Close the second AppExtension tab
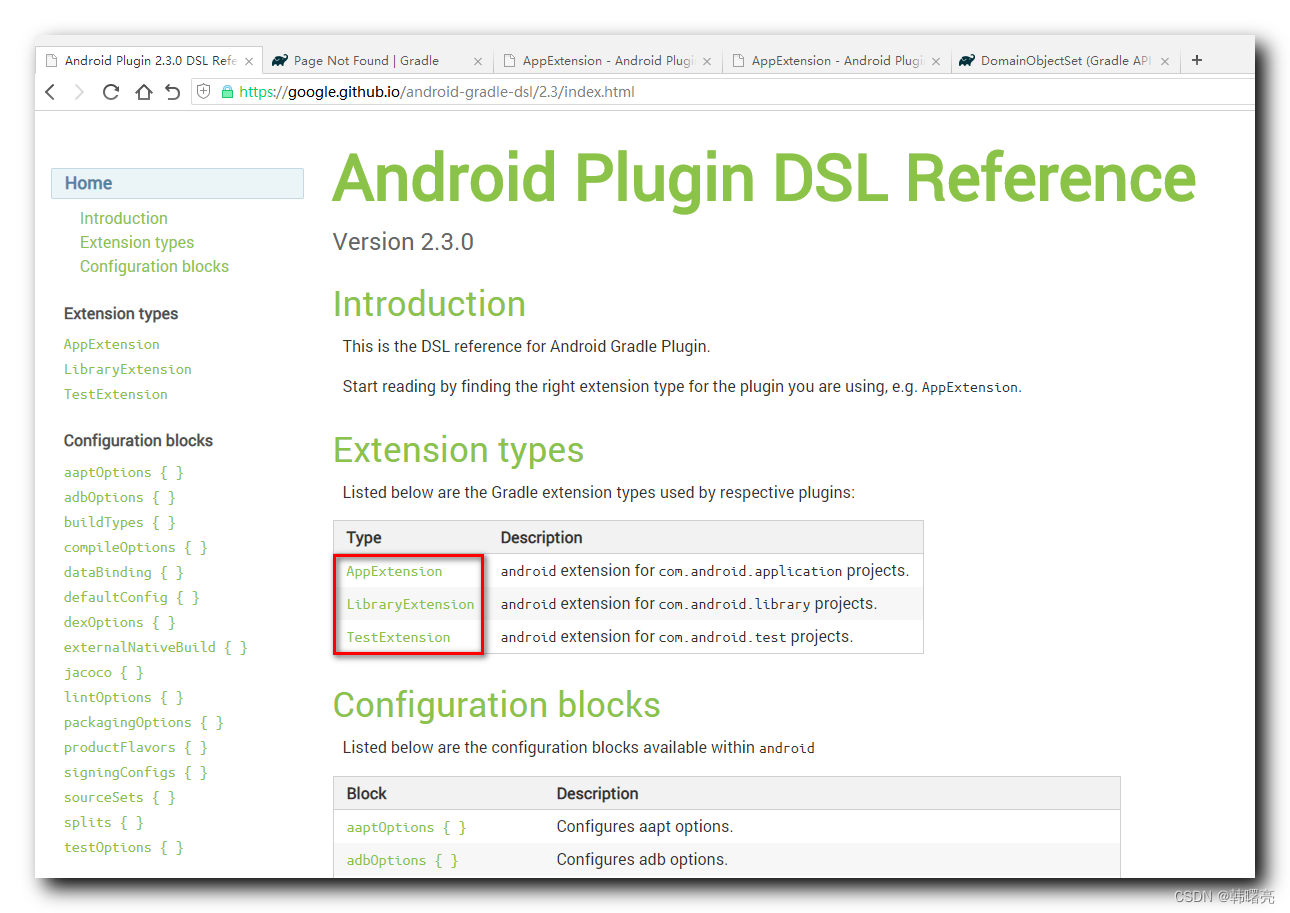1290x913 pixels. [x=936, y=61]
